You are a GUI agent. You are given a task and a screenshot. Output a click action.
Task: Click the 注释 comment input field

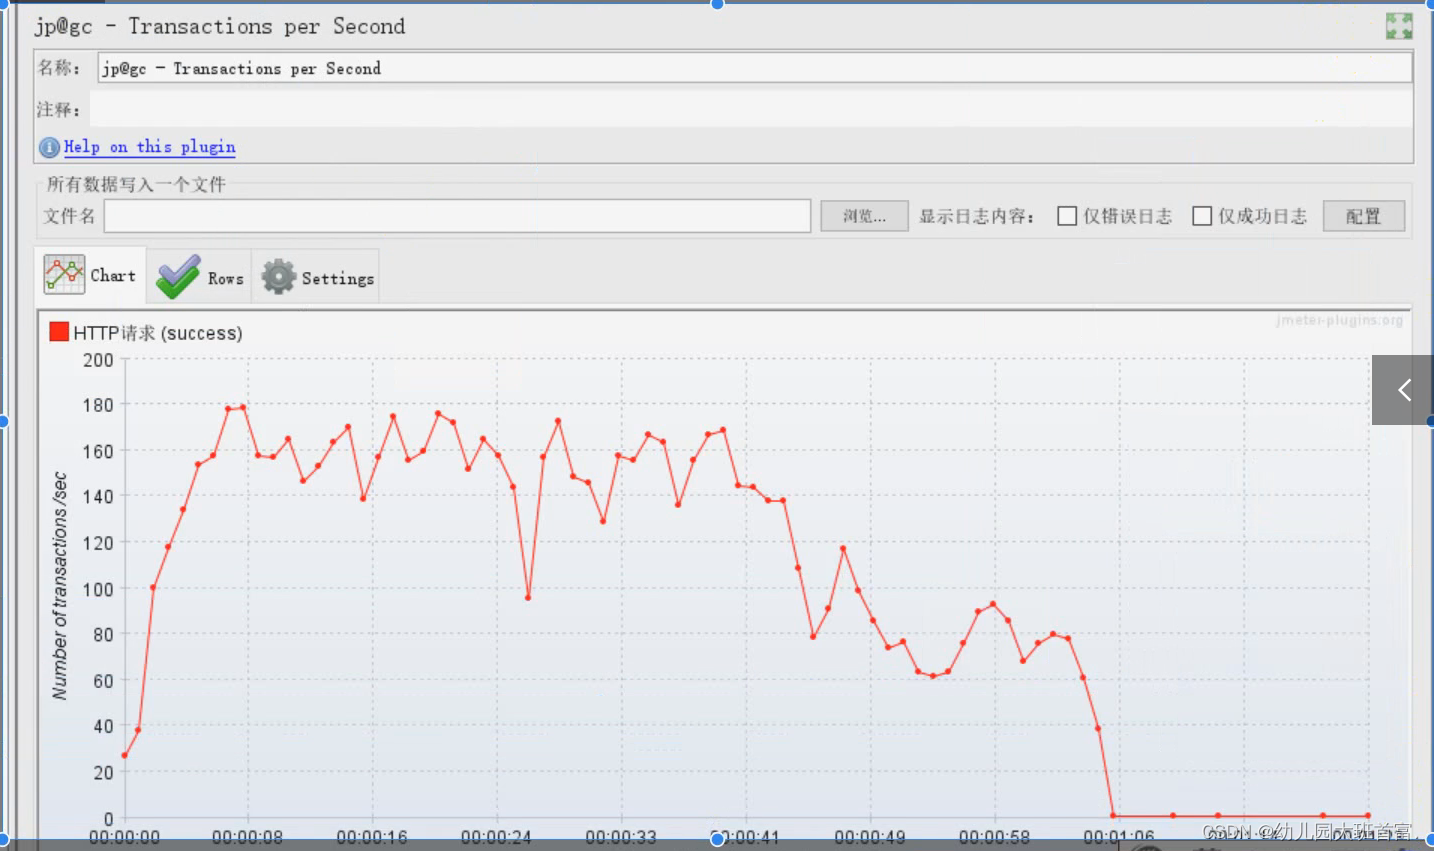tap(751, 109)
